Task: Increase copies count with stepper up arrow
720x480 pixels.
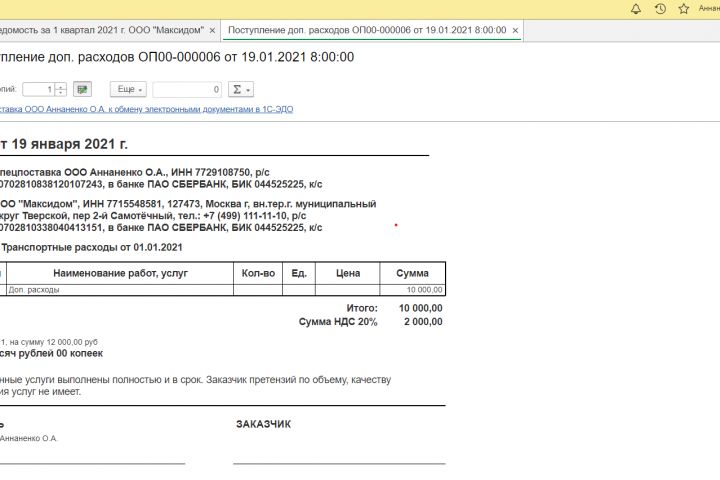Action: click(61, 86)
